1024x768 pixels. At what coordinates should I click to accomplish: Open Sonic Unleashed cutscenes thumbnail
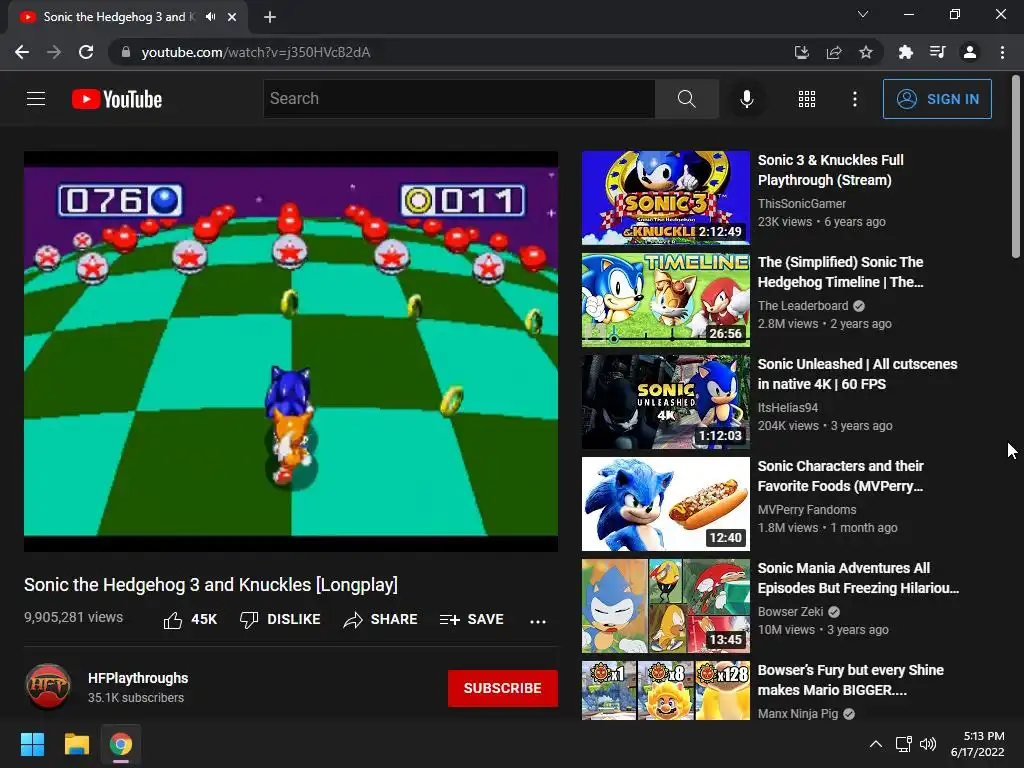[x=665, y=402]
